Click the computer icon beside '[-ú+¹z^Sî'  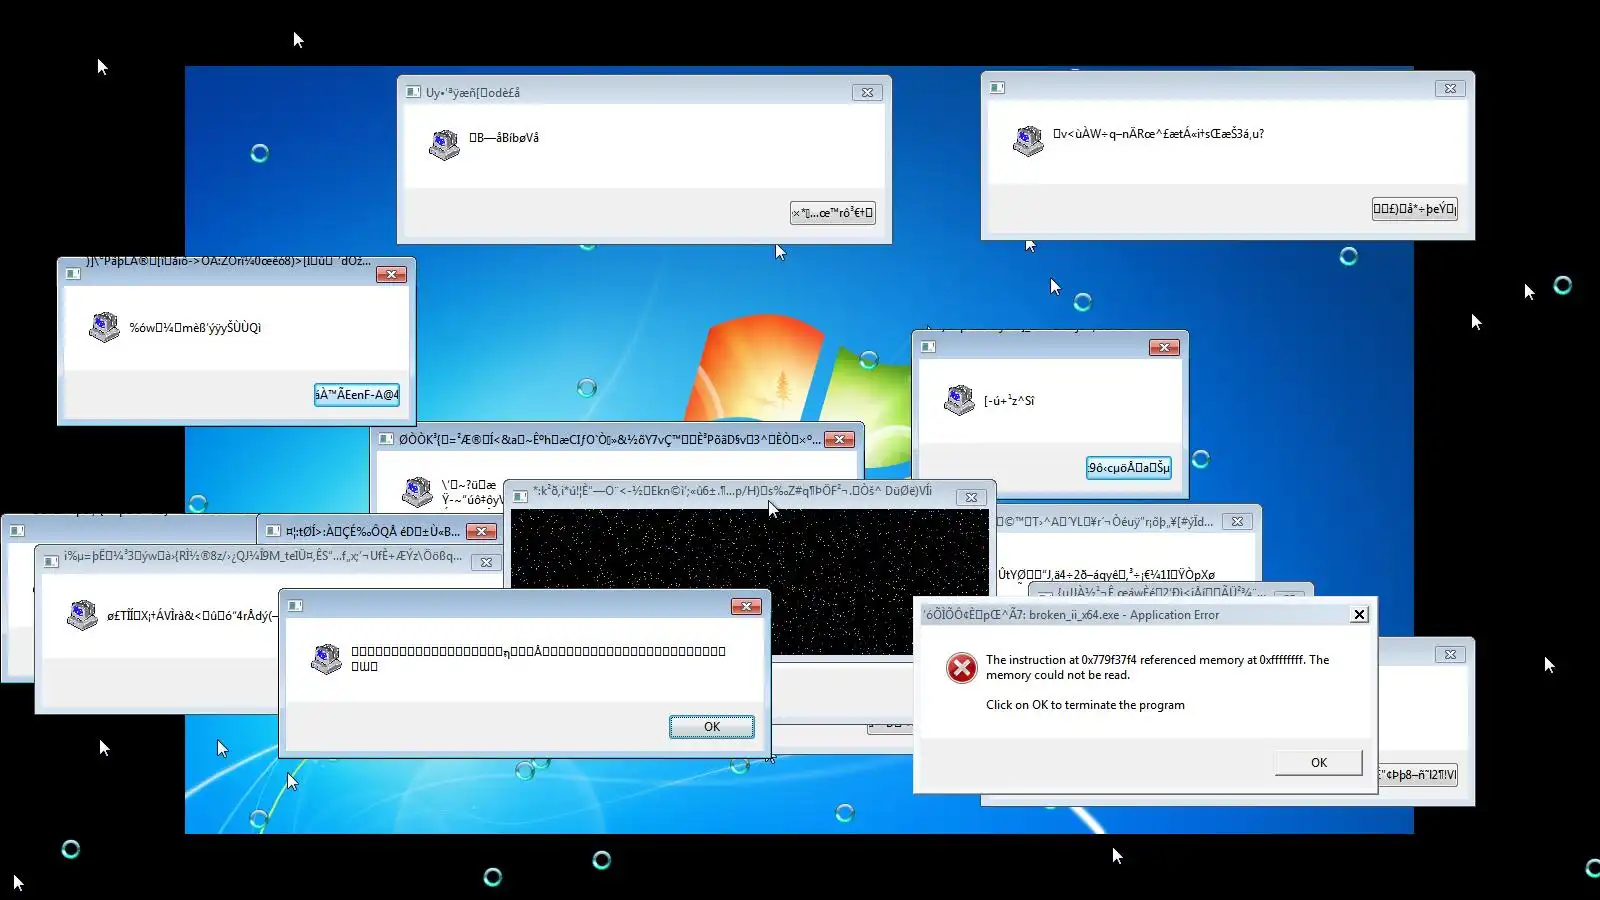(x=959, y=400)
